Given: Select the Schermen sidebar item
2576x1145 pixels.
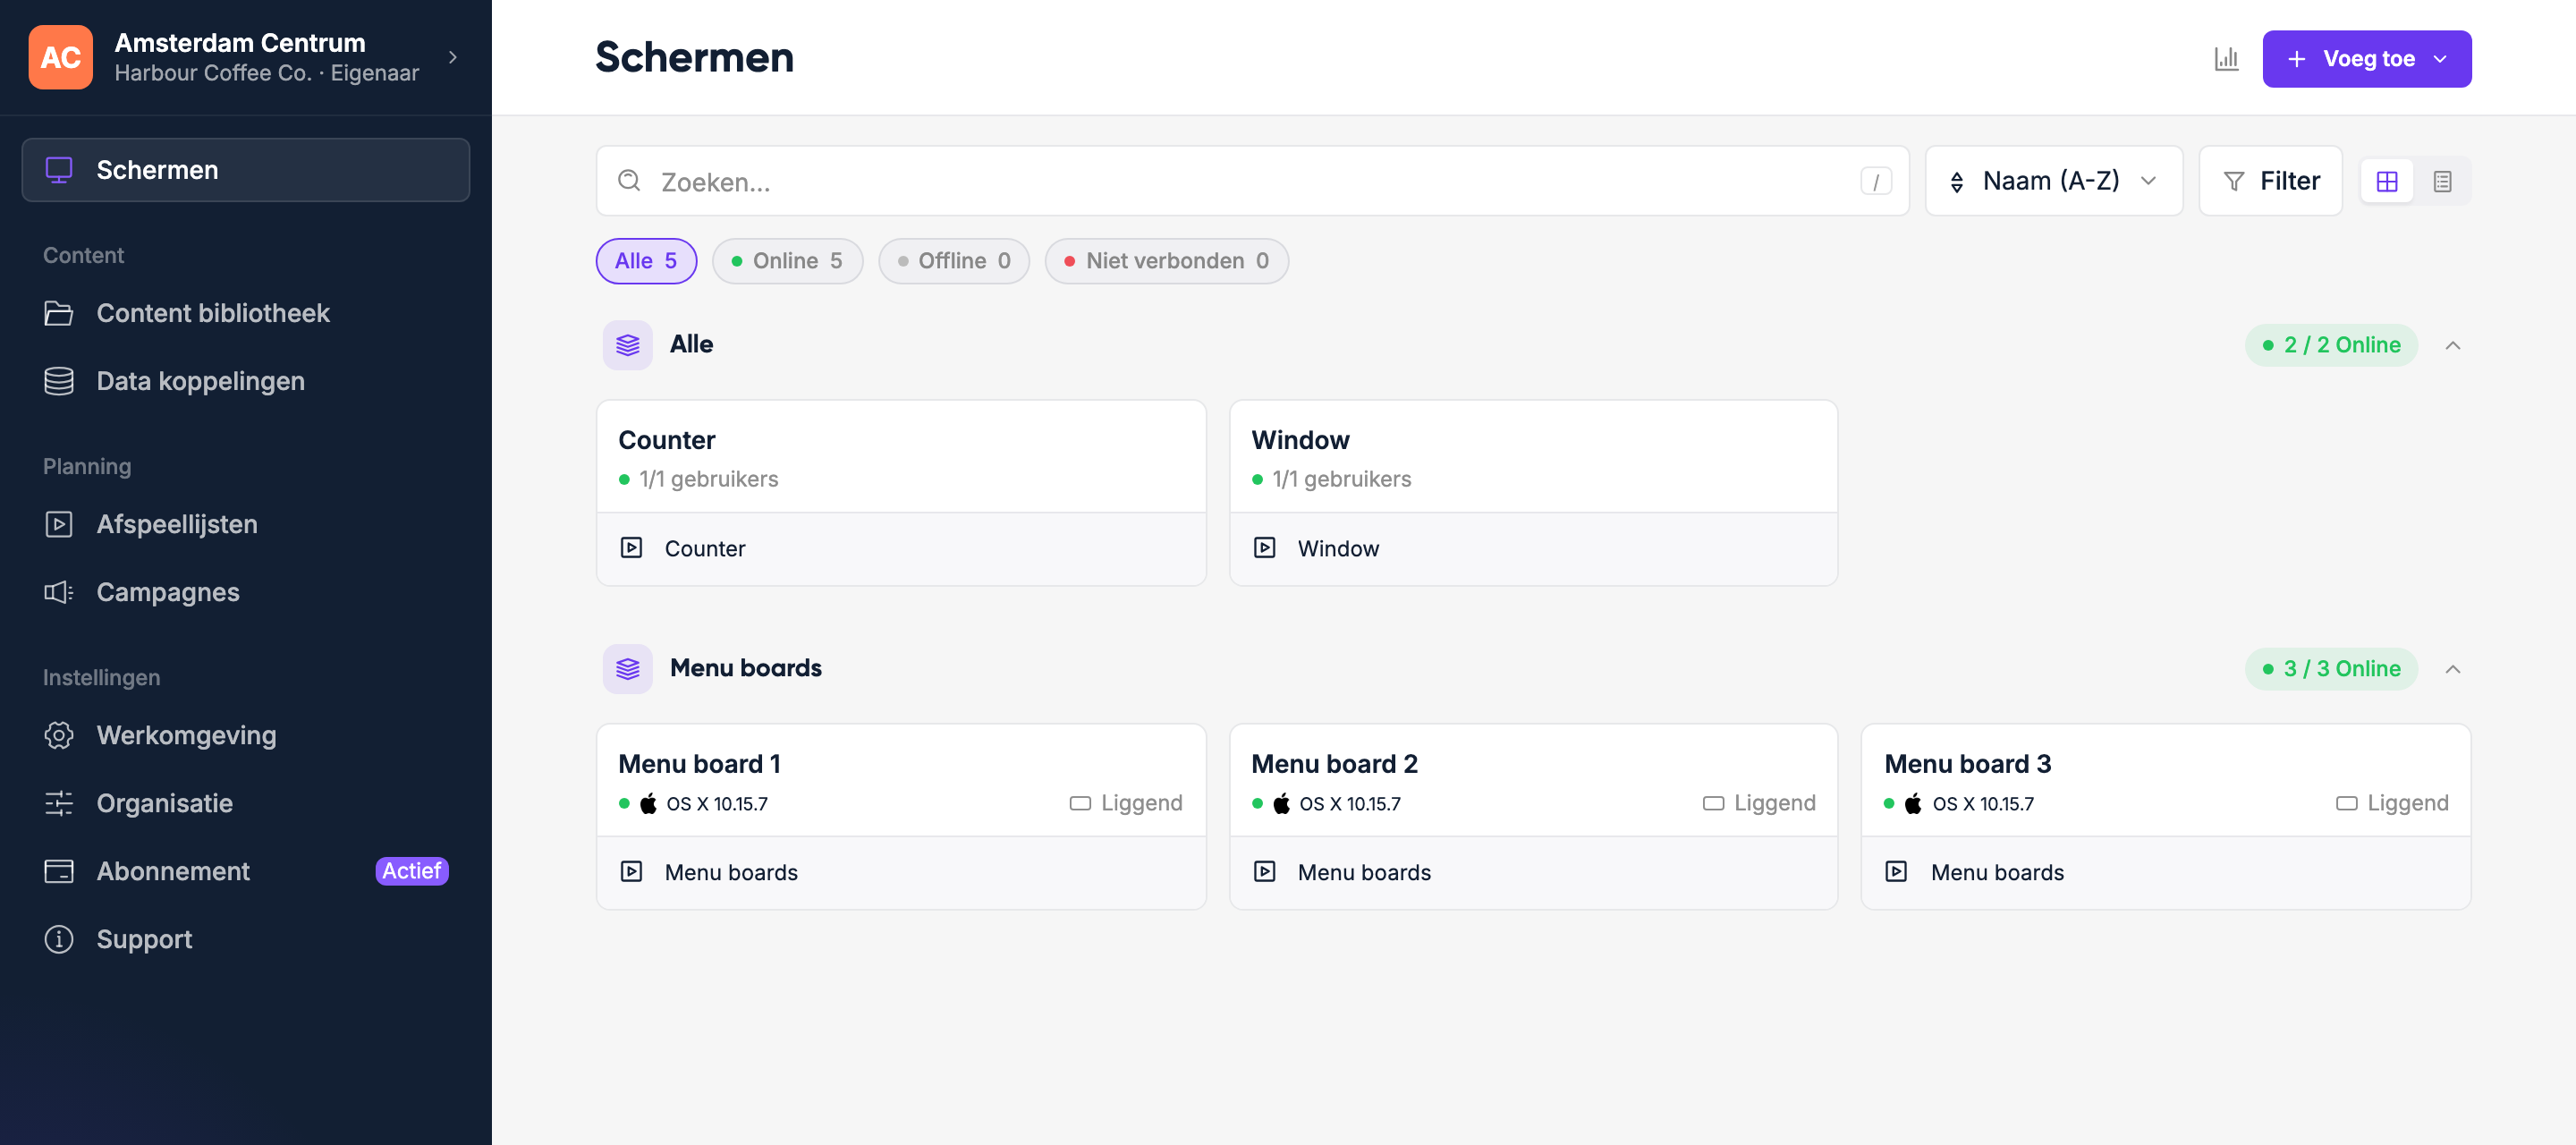Looking at the screenshot, I should point(246,170).
